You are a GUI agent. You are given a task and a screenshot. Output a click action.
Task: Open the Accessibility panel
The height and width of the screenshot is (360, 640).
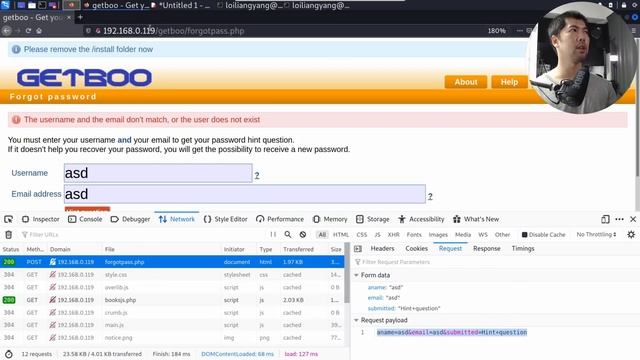click(421, 219)
